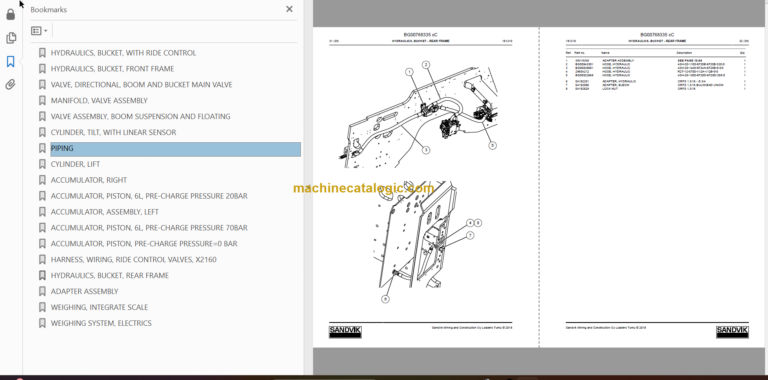Open the page thumbnails panel icon

point(10,38)
